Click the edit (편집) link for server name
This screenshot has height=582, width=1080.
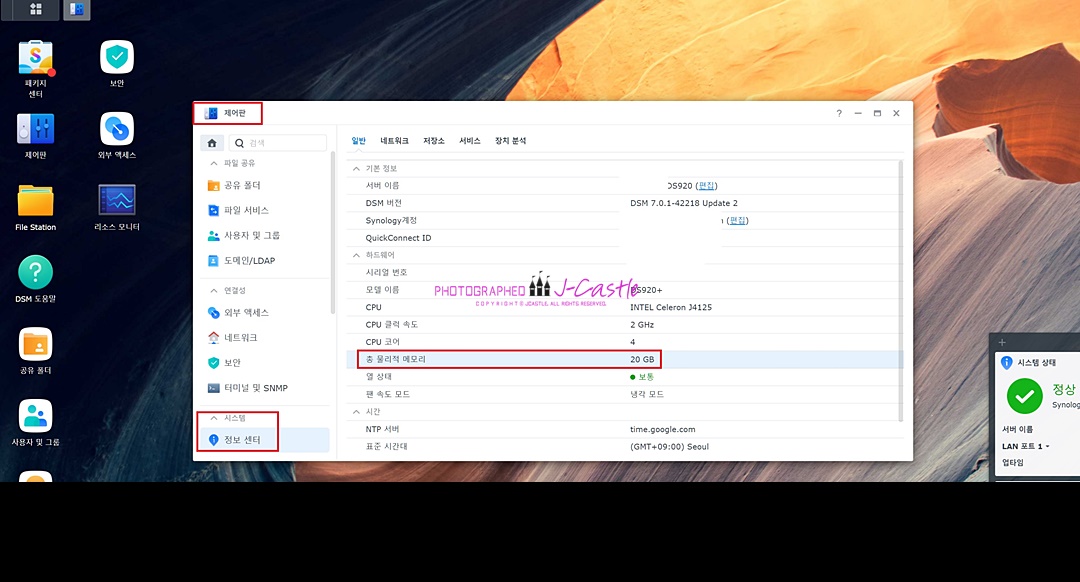pyautogui.click(x=707, y=186)
